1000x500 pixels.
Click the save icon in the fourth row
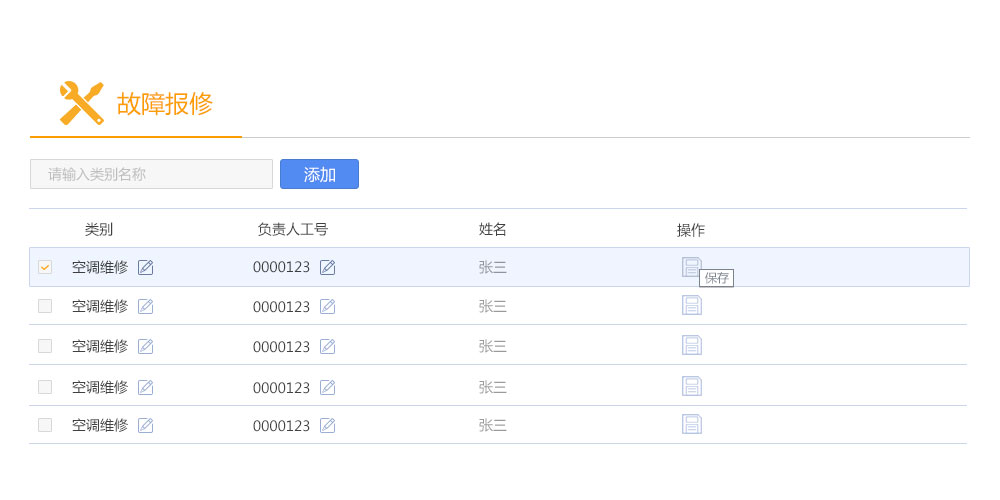(691, 386)
